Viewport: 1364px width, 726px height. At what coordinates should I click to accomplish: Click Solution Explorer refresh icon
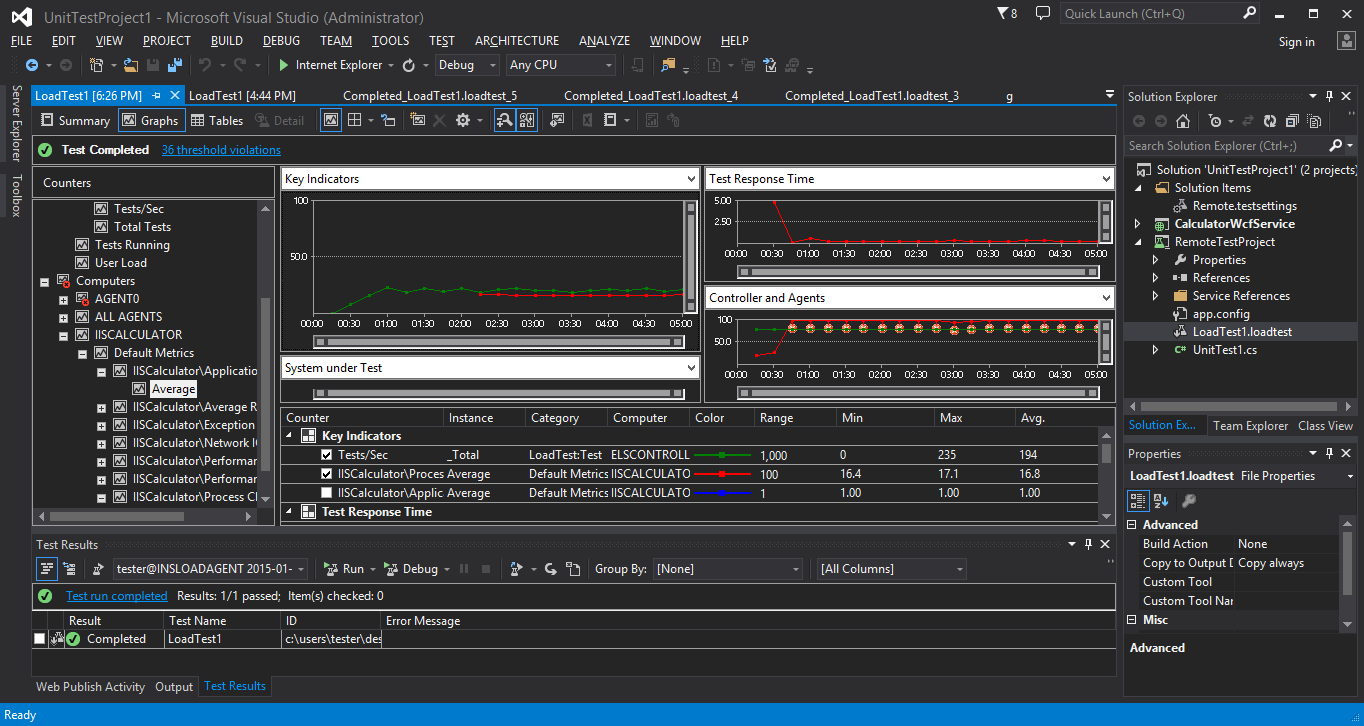pyautogui.click(x=1270, y=121)
